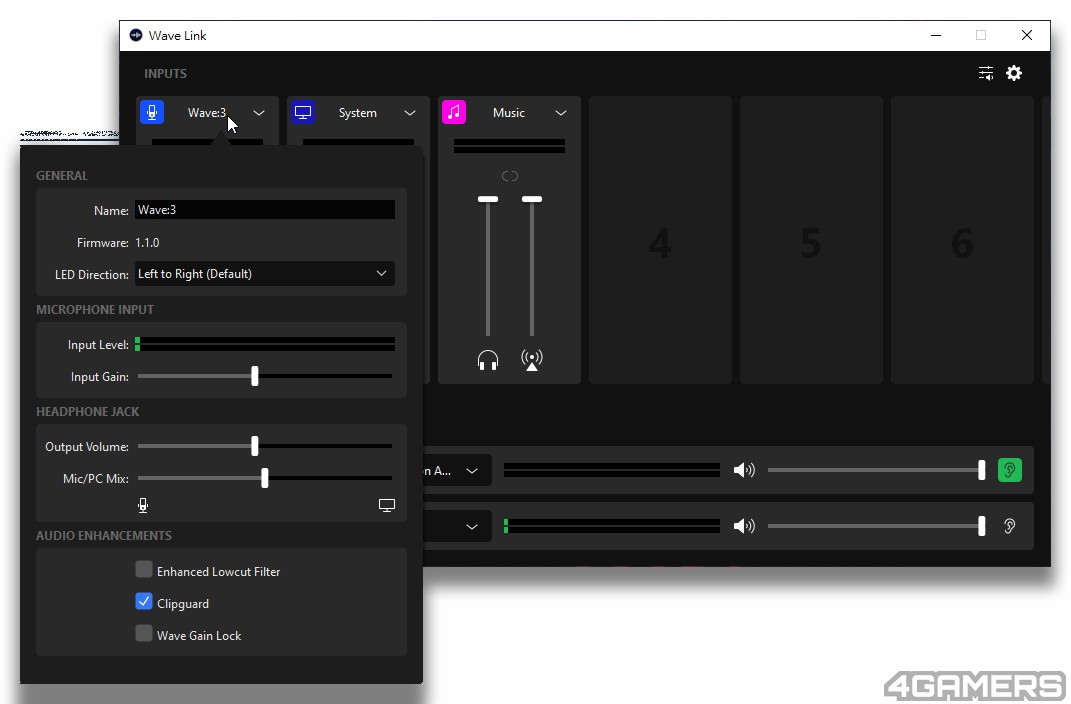The width and height of the screenshot is (1071, 704).
Task: Click the upper output volume slider handle
Action: pyautogui.click(x=982, y=470)
